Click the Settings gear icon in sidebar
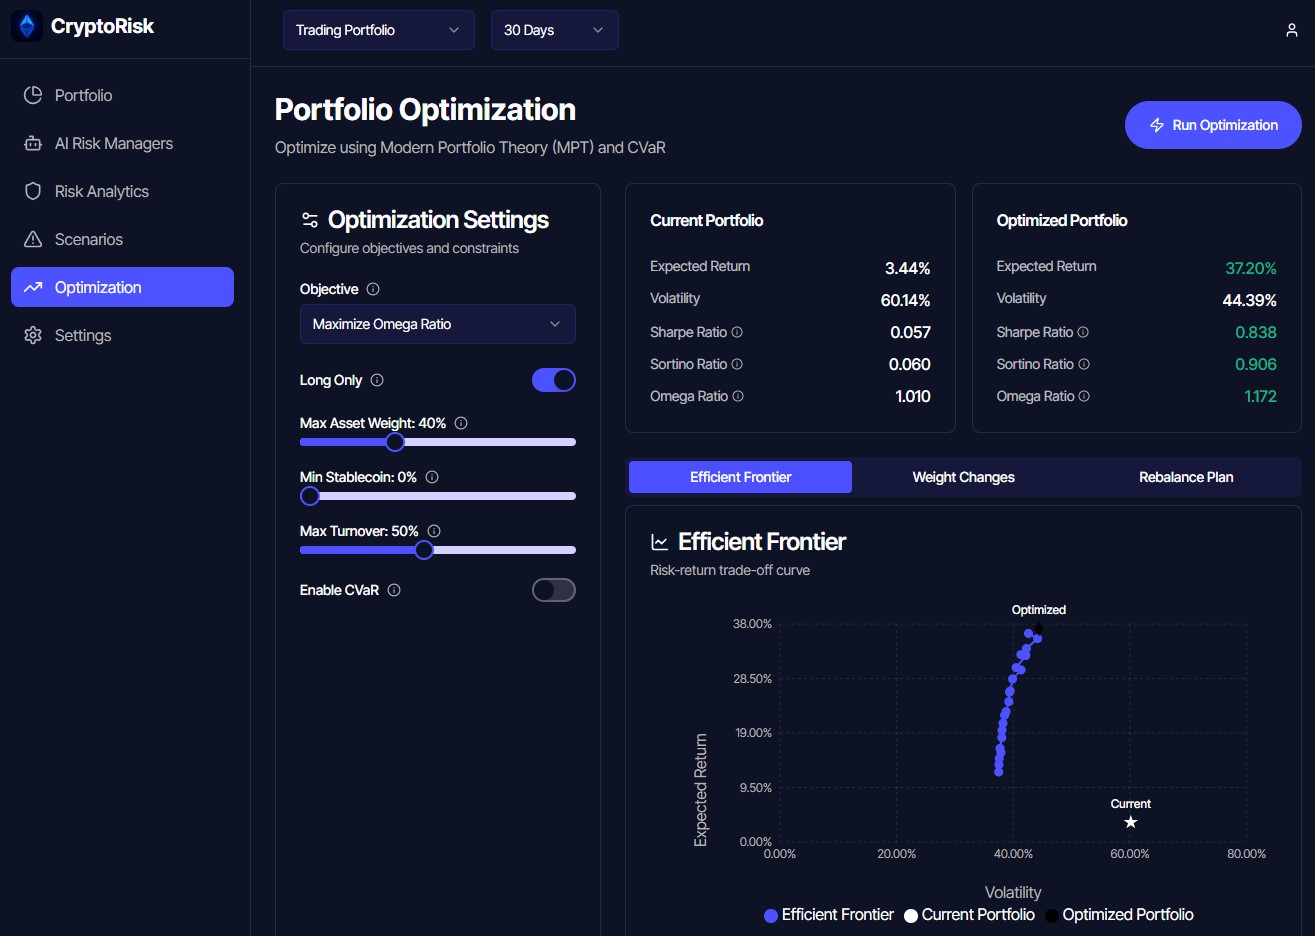 point(33,335)
